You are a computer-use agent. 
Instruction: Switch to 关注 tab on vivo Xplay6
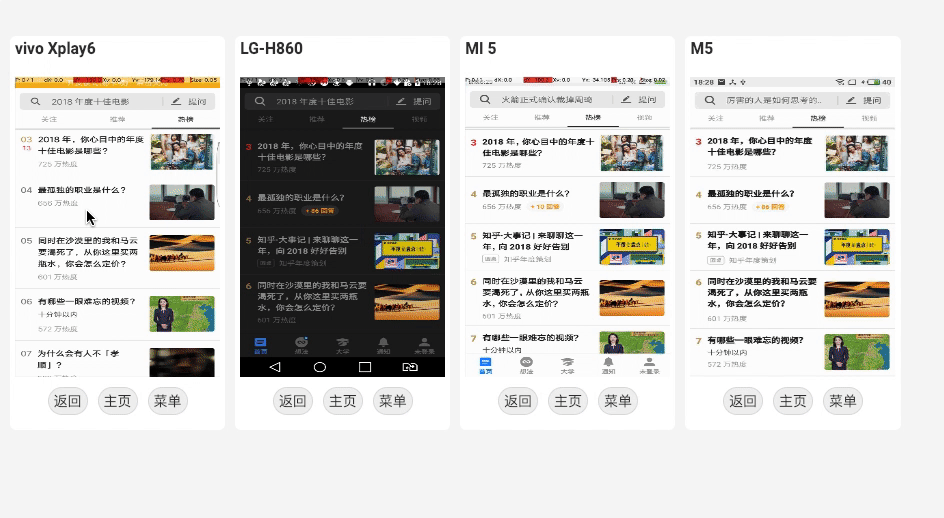click(x=49, y=119)
